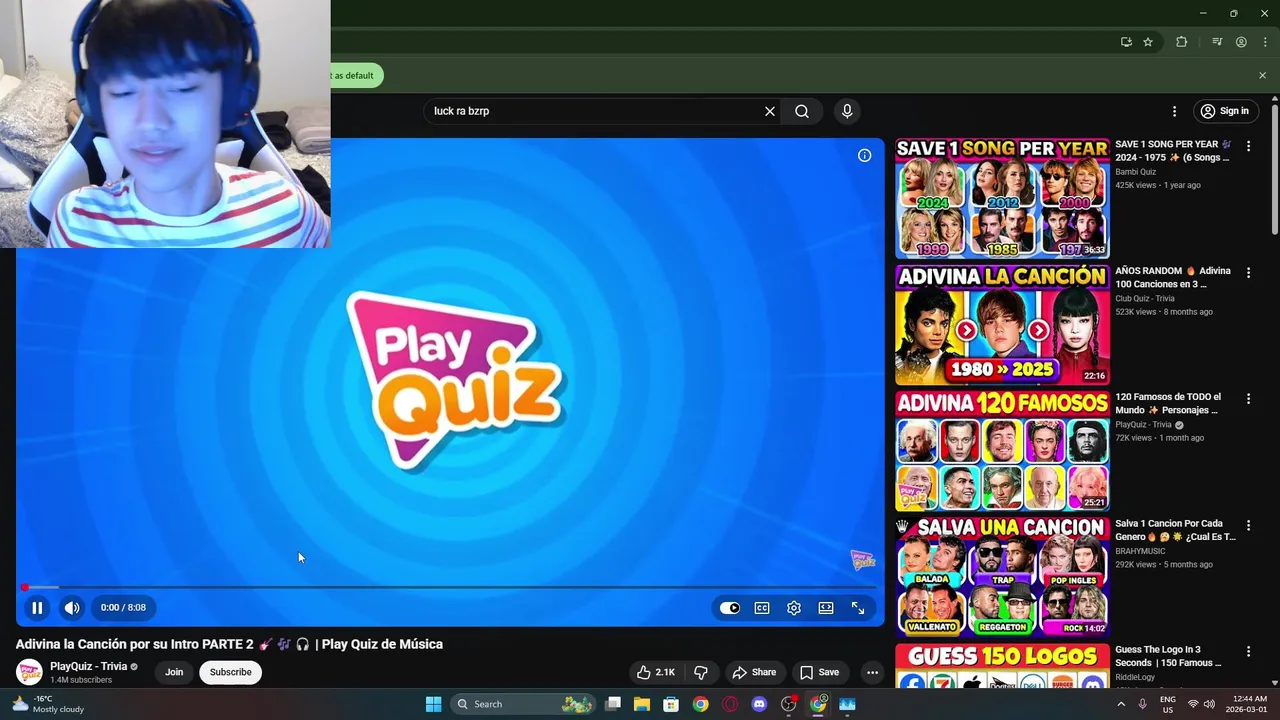Turn on closed captions CC button
This screenshot has height=720, width=1280.
pos(762,608)
